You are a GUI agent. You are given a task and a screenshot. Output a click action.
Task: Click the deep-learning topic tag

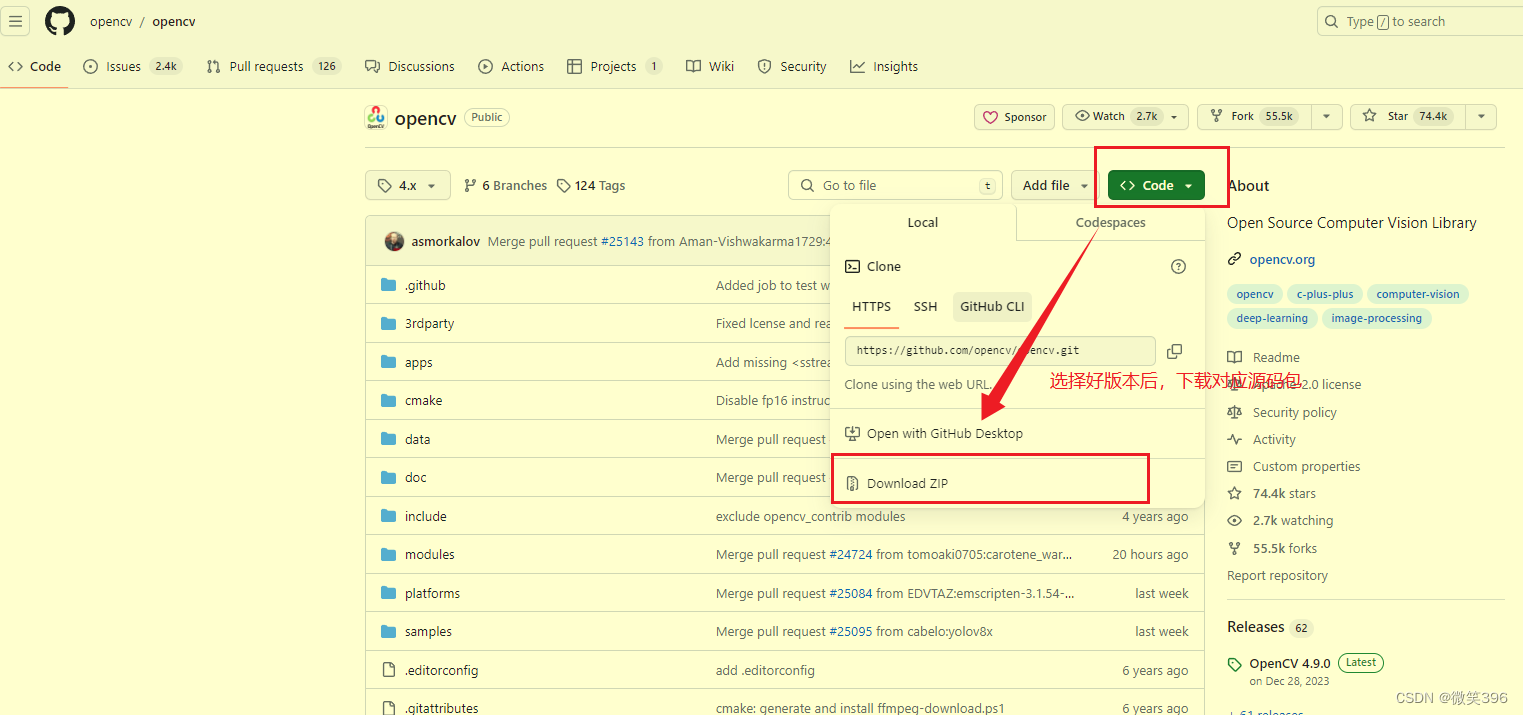1272,318
